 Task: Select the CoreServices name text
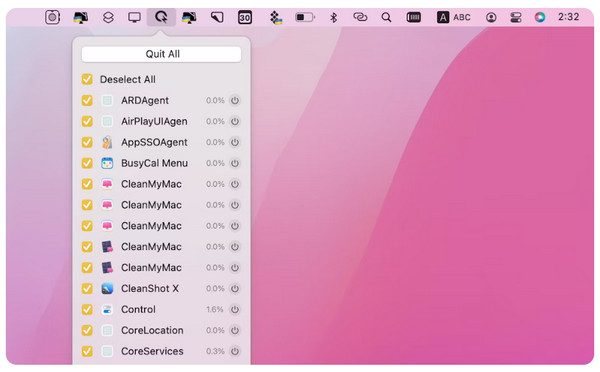pos(152,351)
